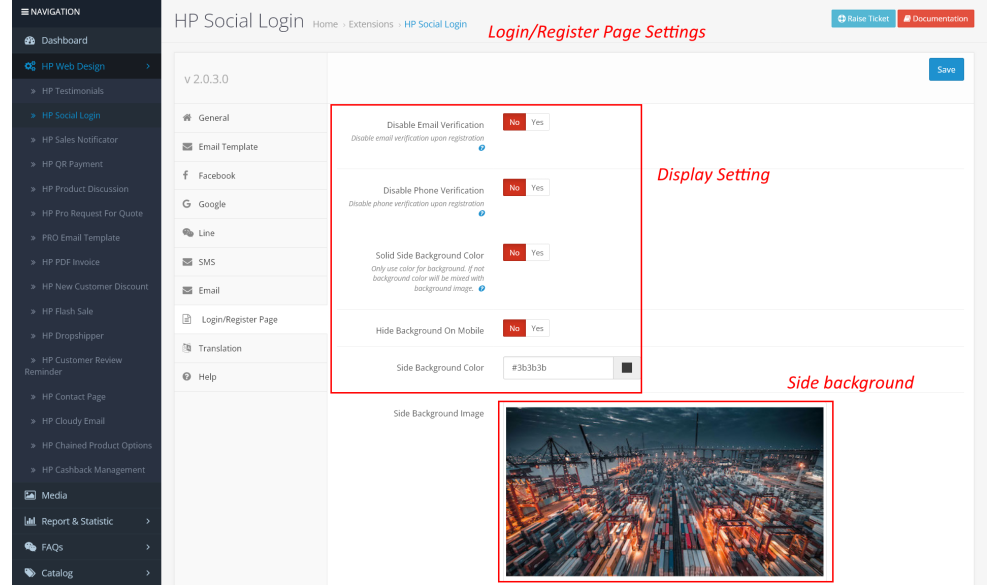Open the Documentation button

coord(936,19)
